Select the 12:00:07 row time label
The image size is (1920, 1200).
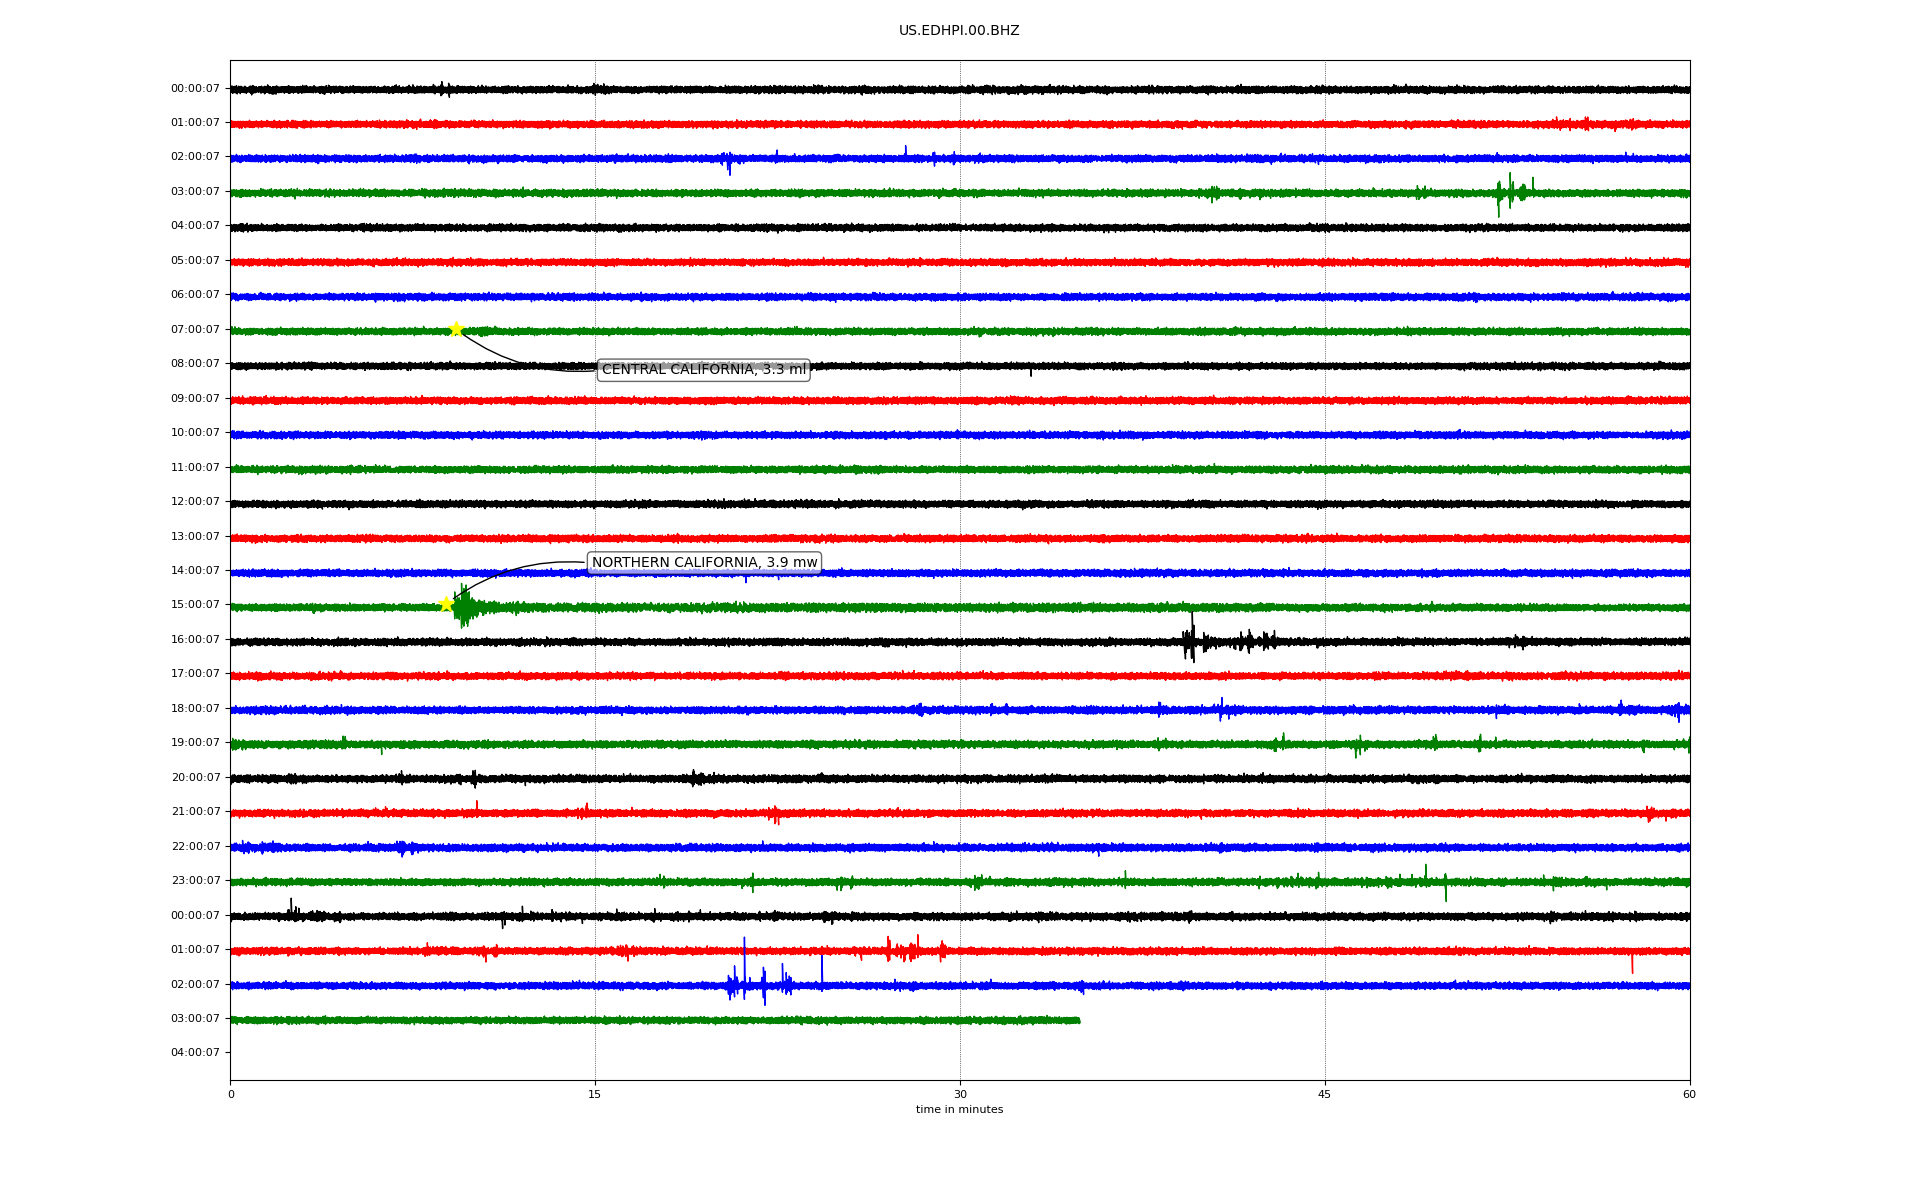[x=195, y=502]
